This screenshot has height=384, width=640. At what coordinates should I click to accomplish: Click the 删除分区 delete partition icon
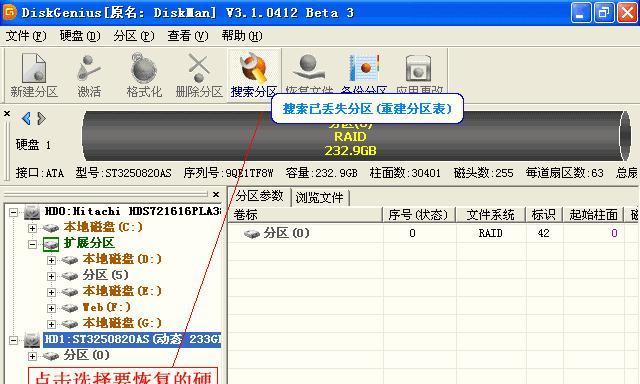pos(199,75)
